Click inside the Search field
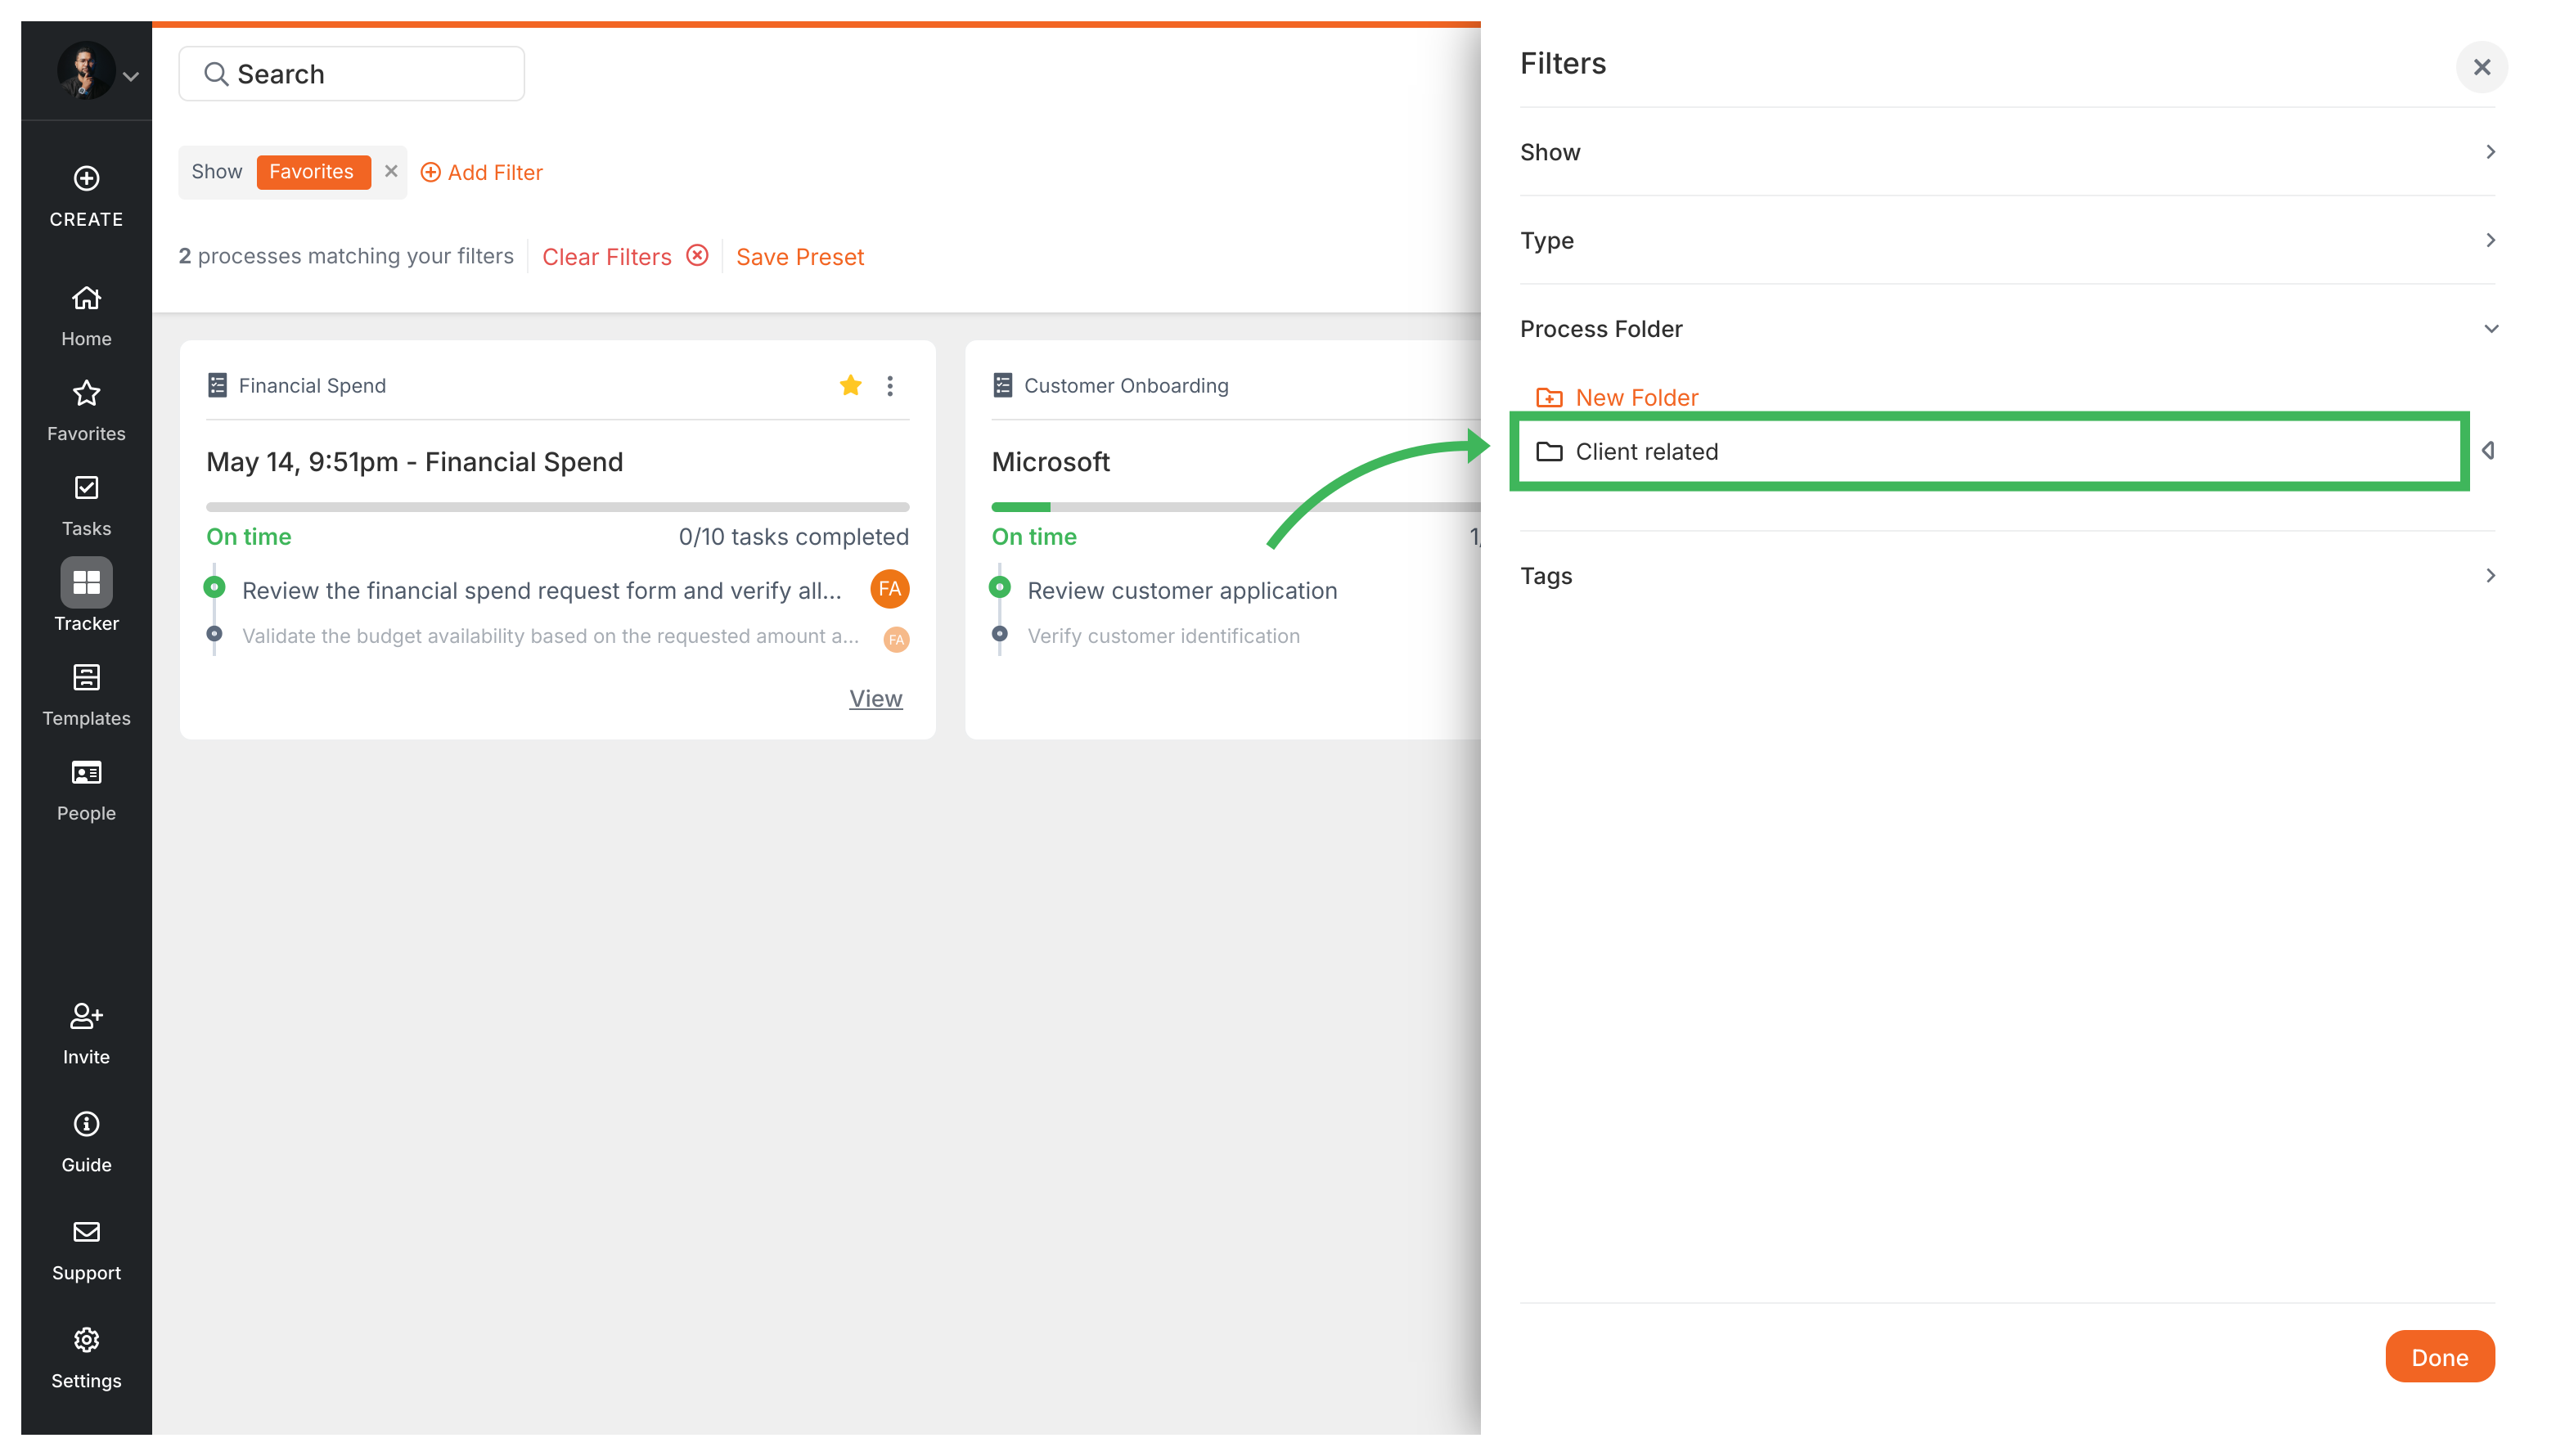The width and height of the screenshot is (2556, 1456). (x=351, y=73)
